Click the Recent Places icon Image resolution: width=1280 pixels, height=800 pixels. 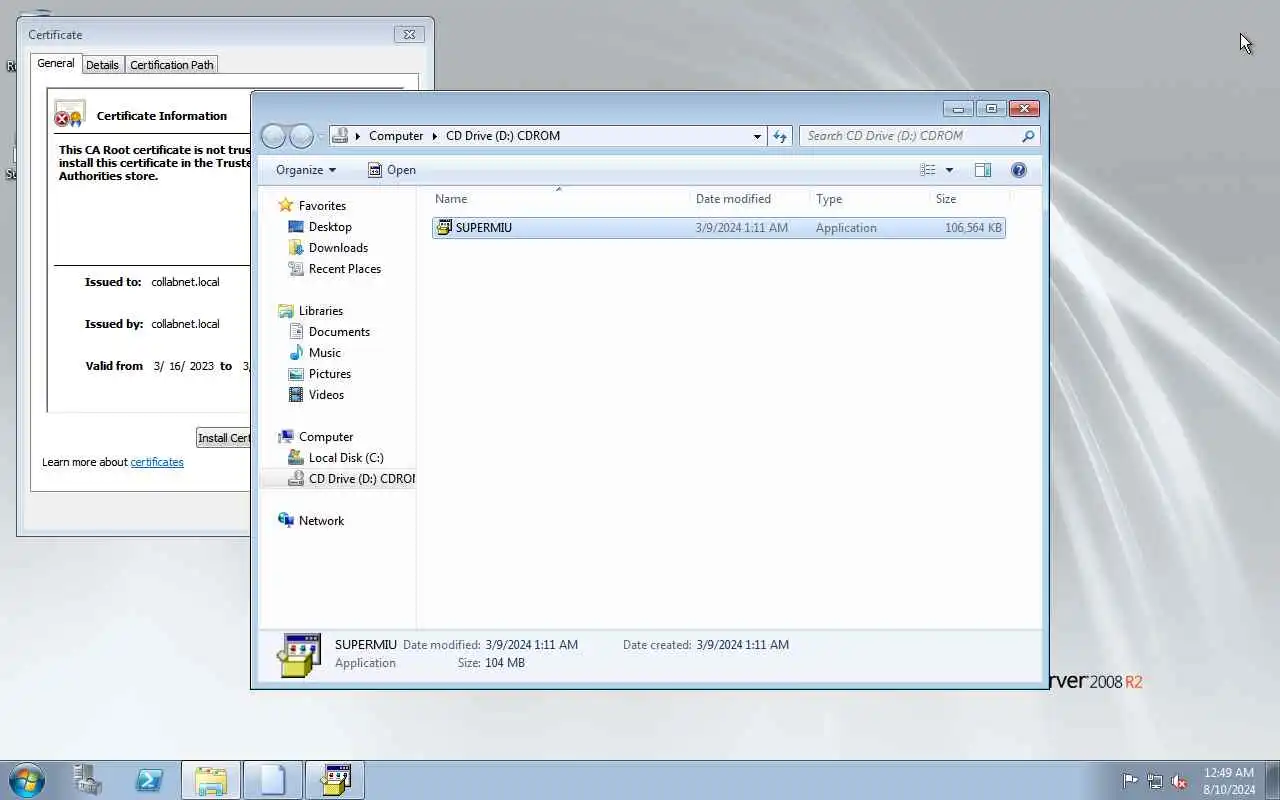296,269
